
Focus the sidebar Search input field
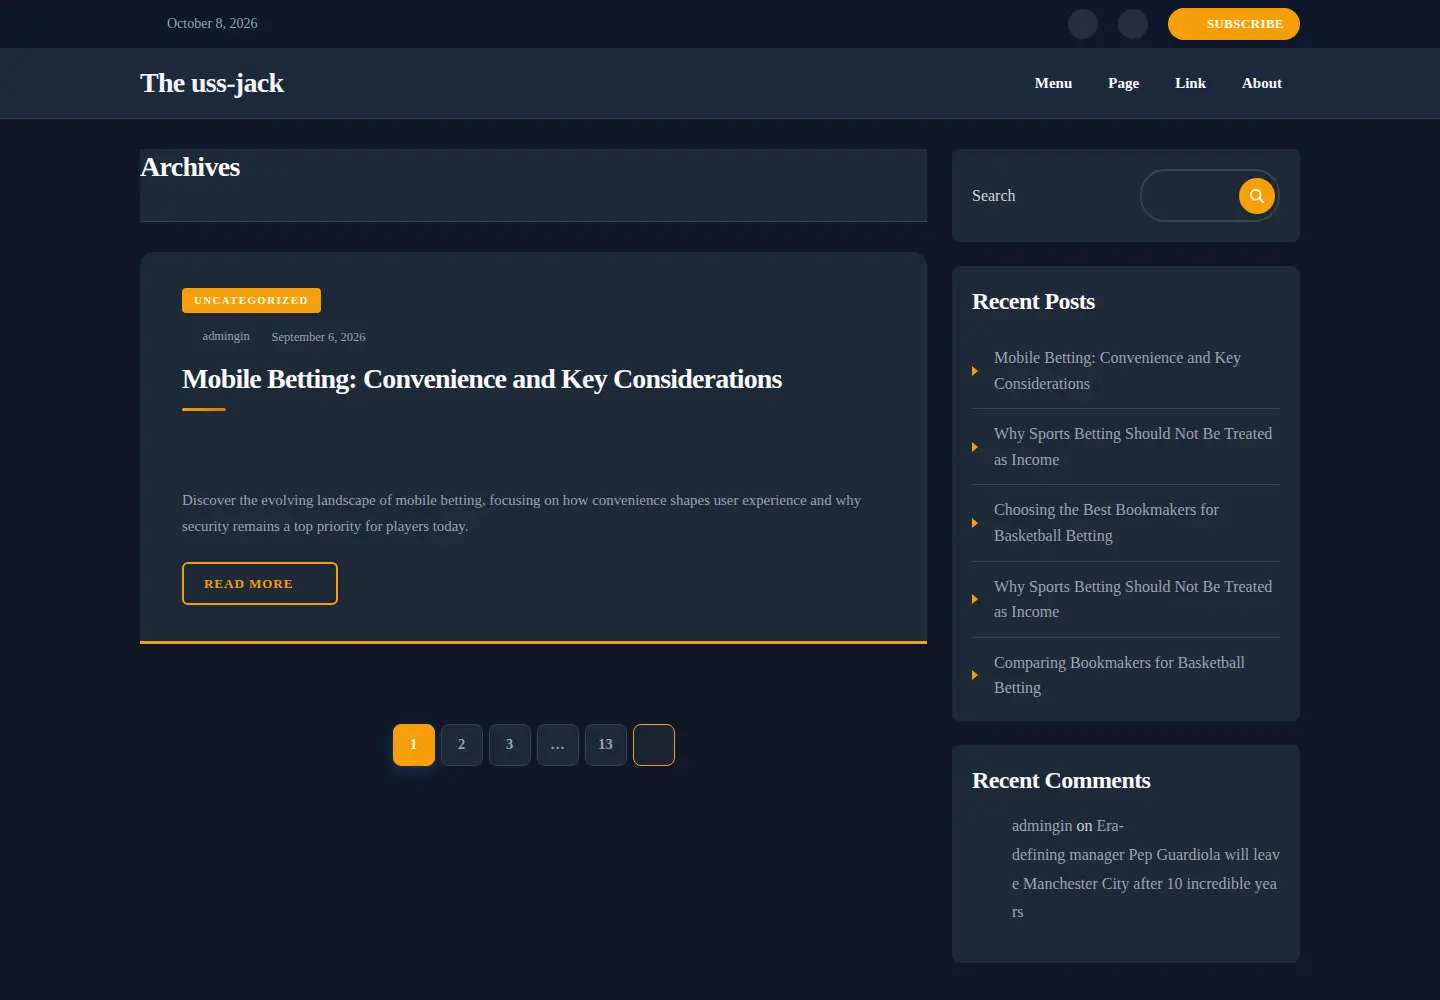tap(1190, 196)
